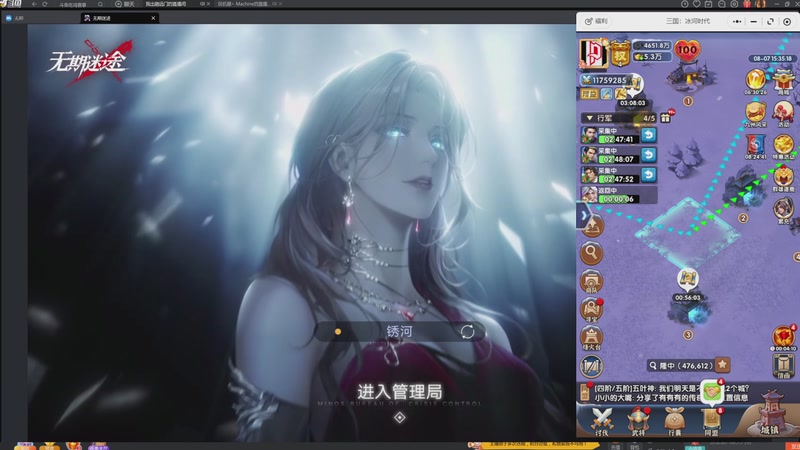Click the 4651.8万 resource counter

click(652, 45)
